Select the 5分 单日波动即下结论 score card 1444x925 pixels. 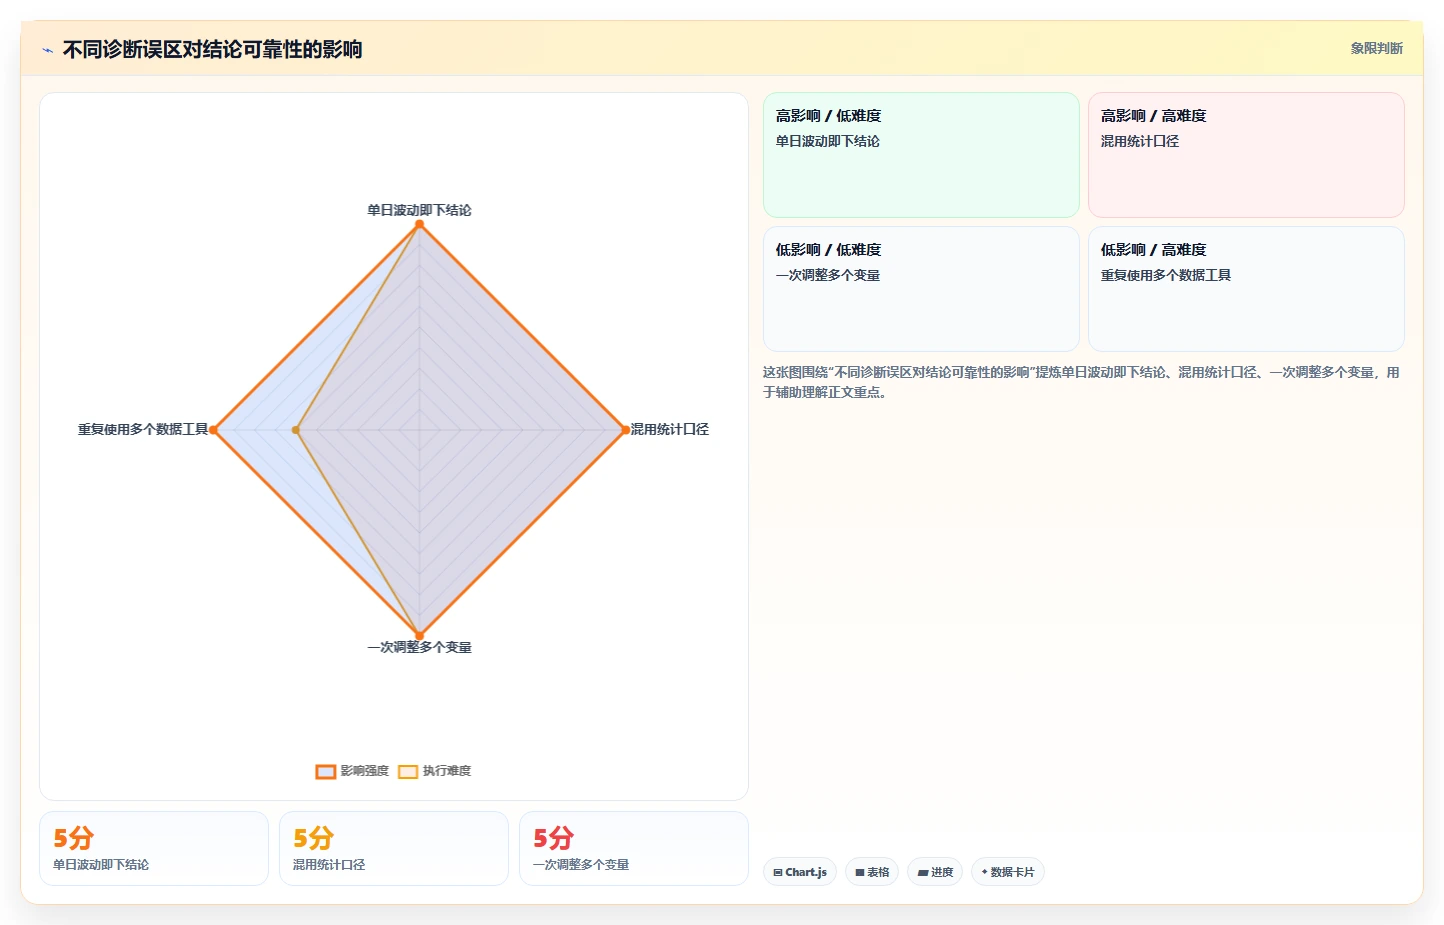154,848
